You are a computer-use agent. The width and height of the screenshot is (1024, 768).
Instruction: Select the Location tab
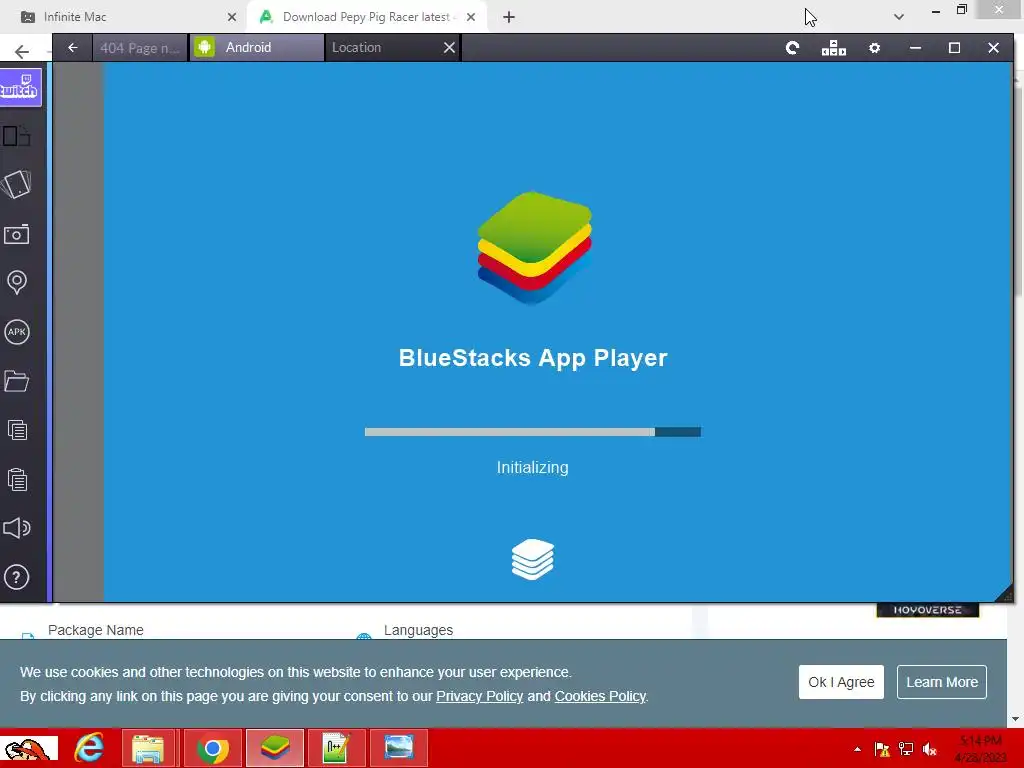[383, 48]
